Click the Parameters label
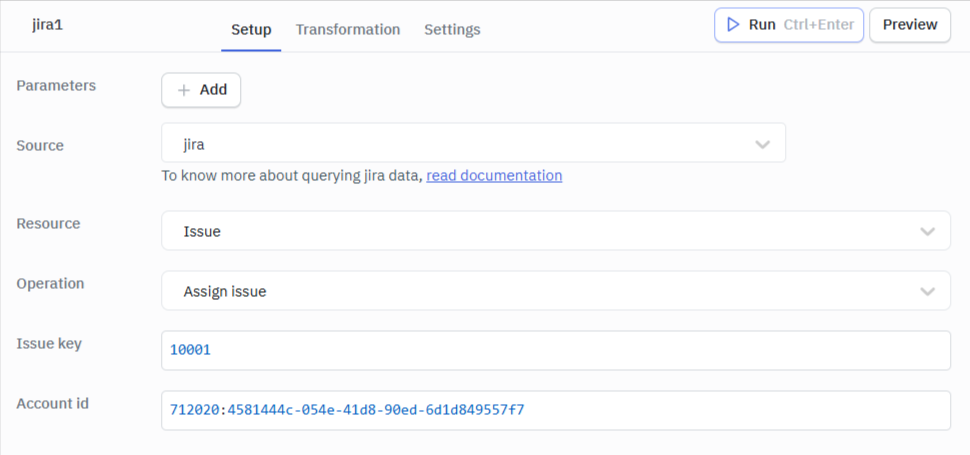 (56, 85)
